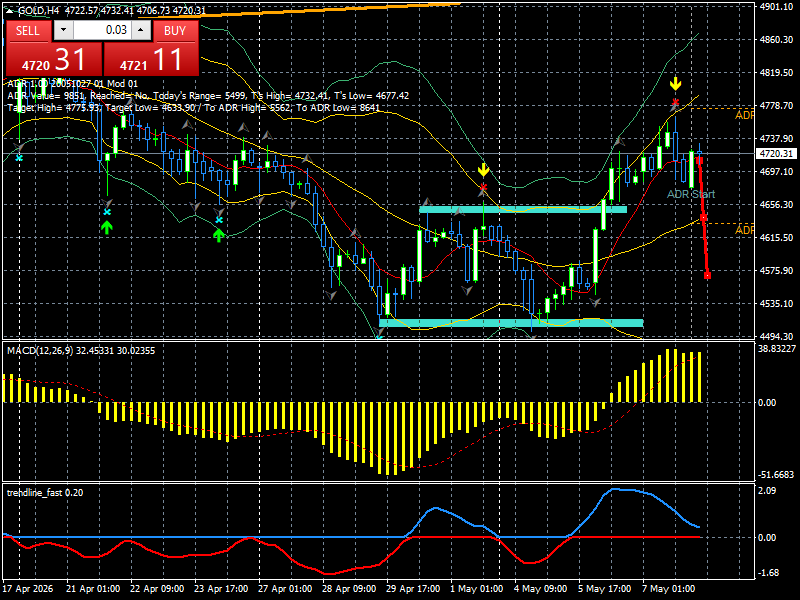Viewport: 800px width, 600px height.
Task: Select the upper cyan resistance rectangle
Action: pyautogui.click(x=523, y=209)
